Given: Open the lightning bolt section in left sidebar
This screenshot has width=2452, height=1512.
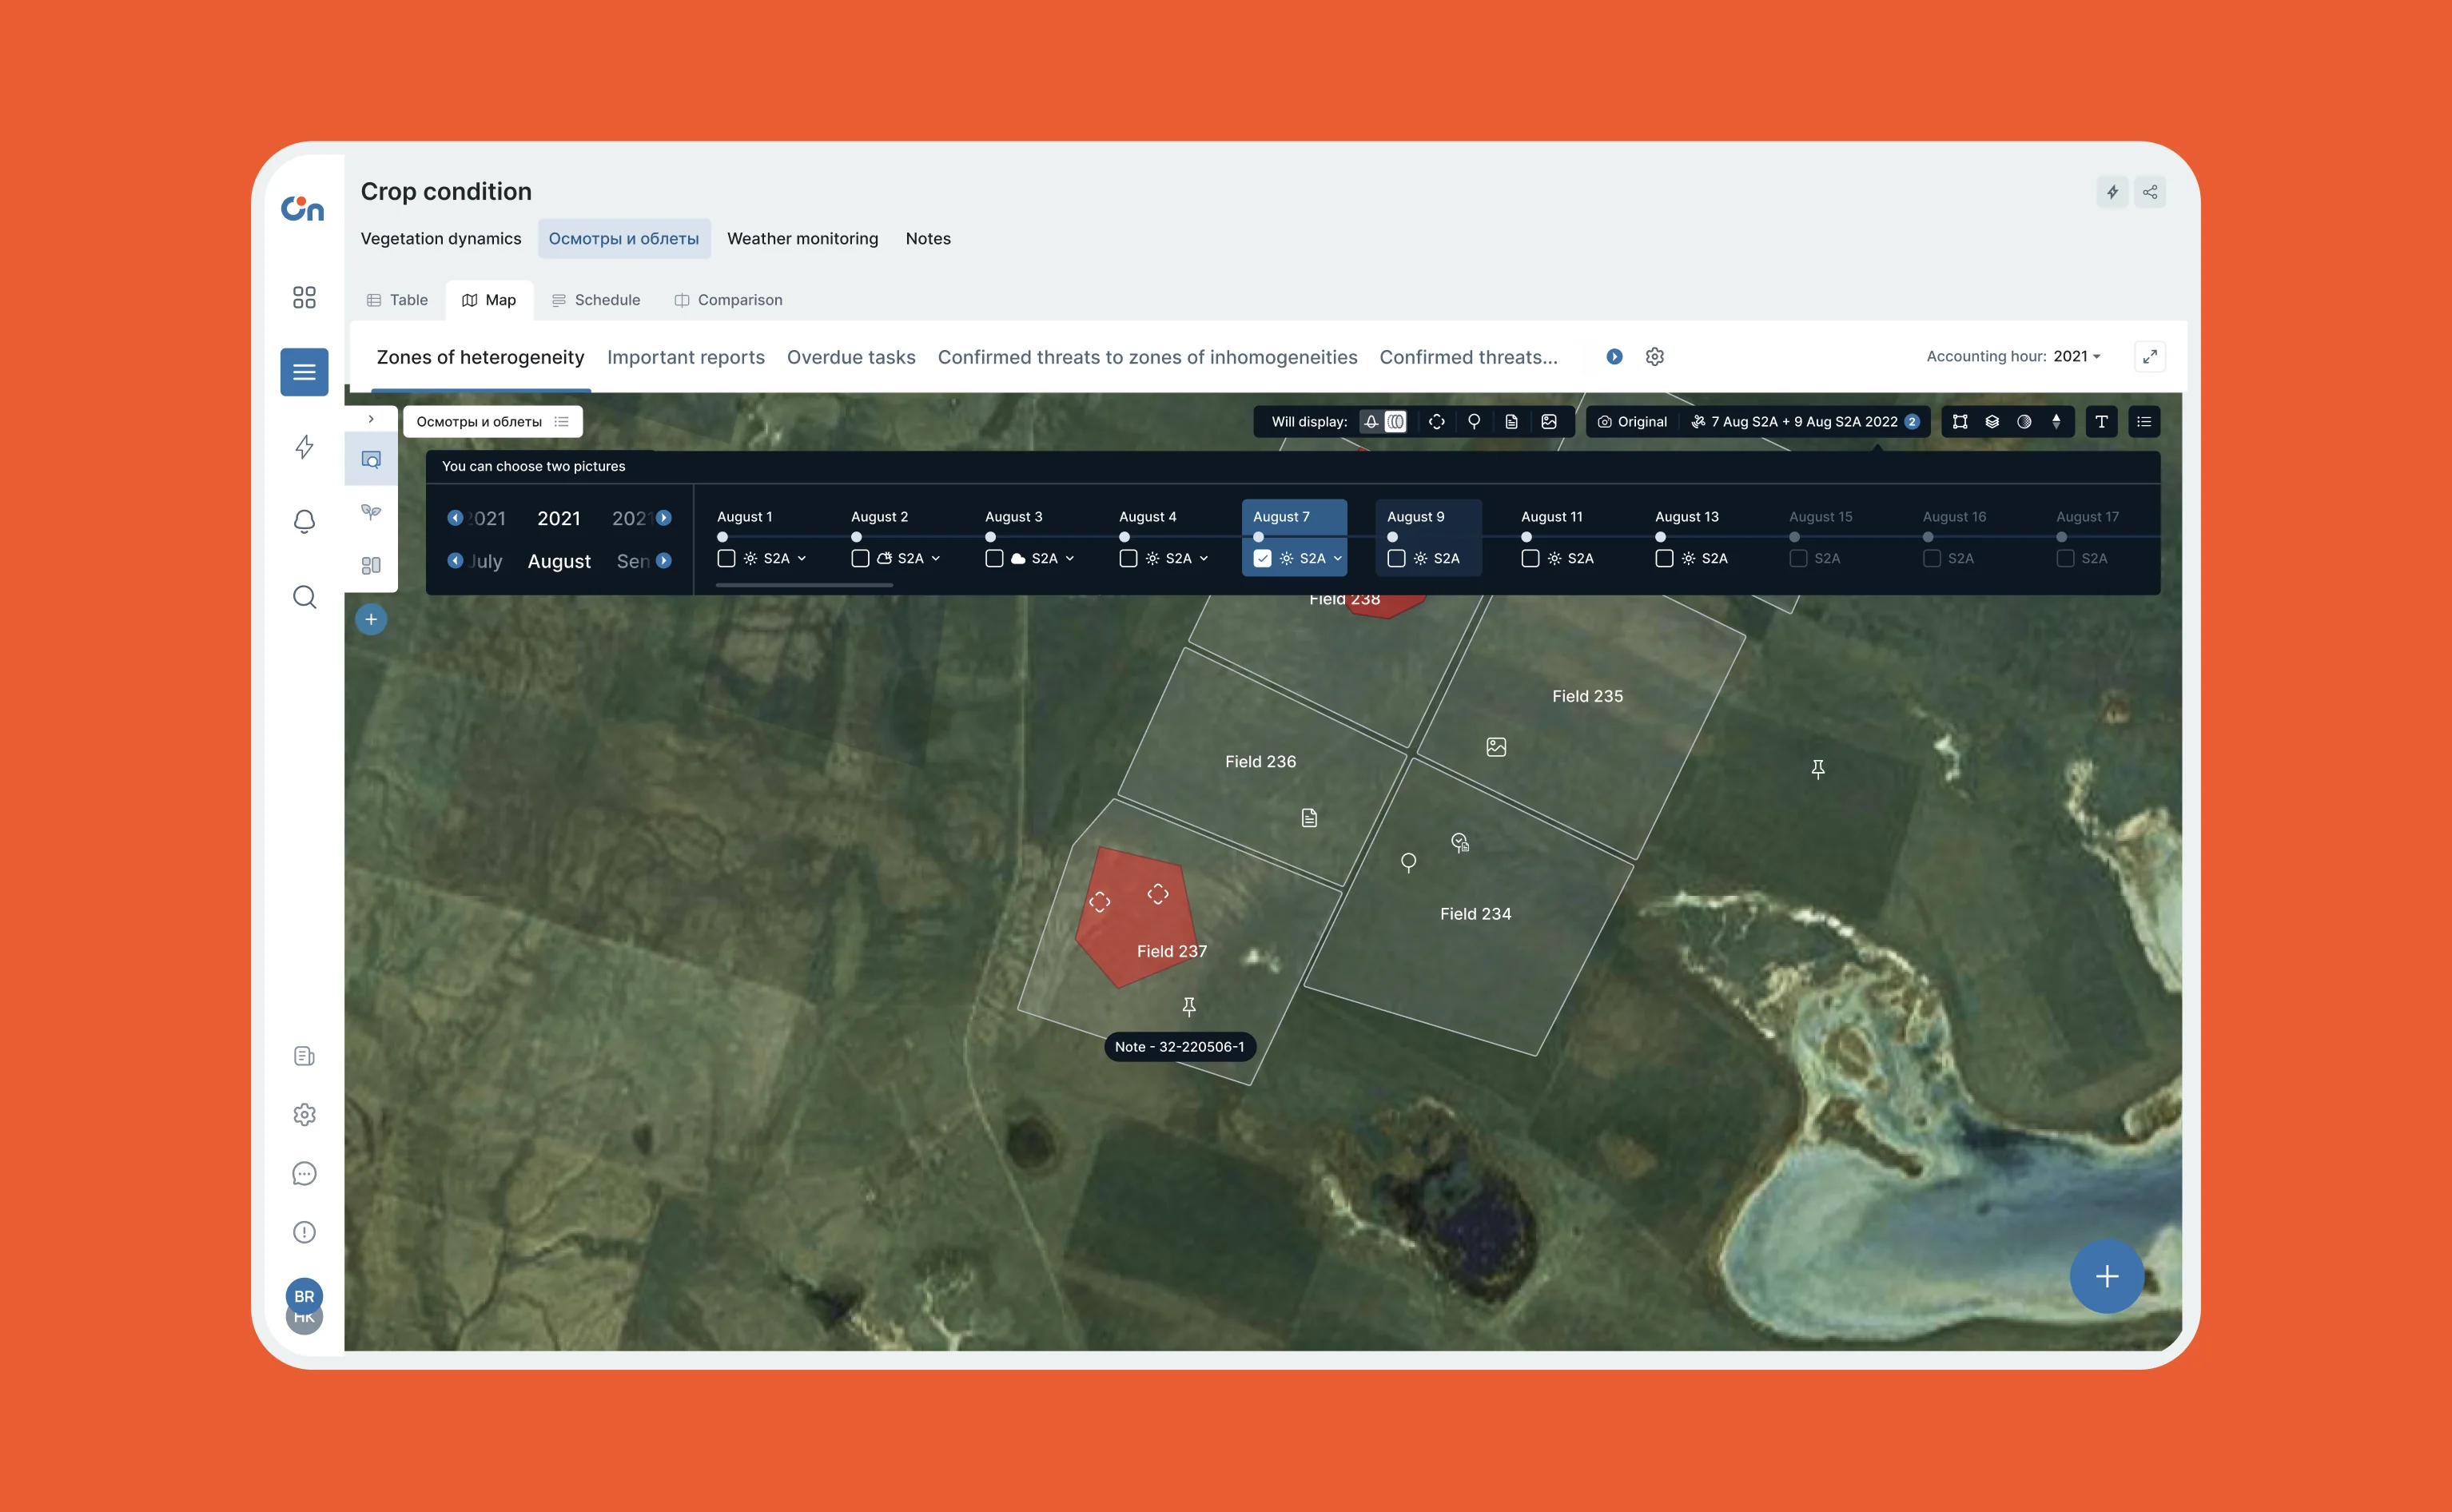Looking at the screenshot, I should [304, 446].
